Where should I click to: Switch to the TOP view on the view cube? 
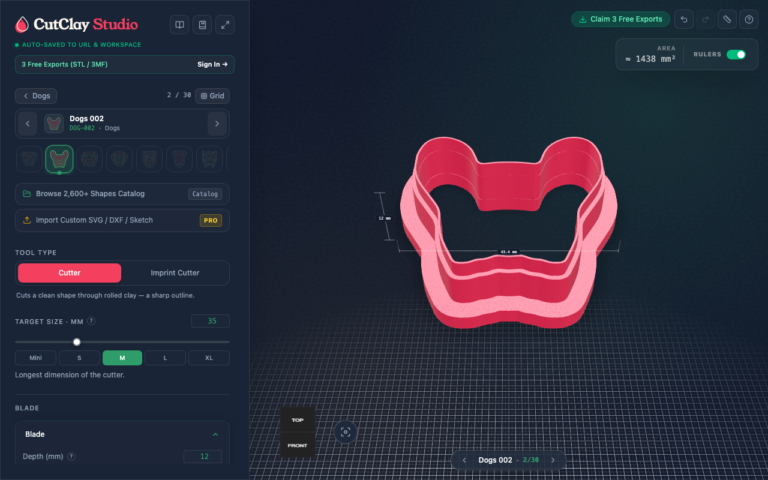tap(297, 420)
